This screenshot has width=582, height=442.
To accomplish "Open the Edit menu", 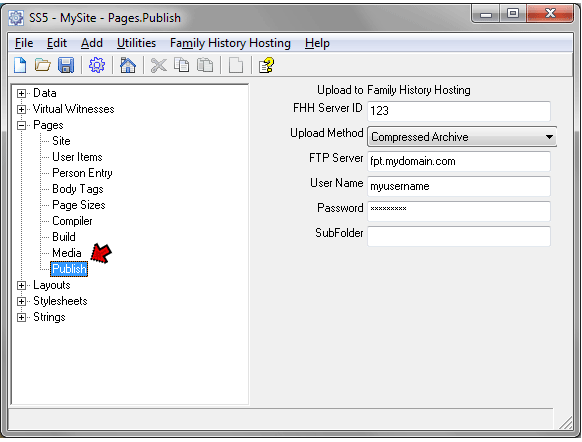I will click(x=57, y=43).
